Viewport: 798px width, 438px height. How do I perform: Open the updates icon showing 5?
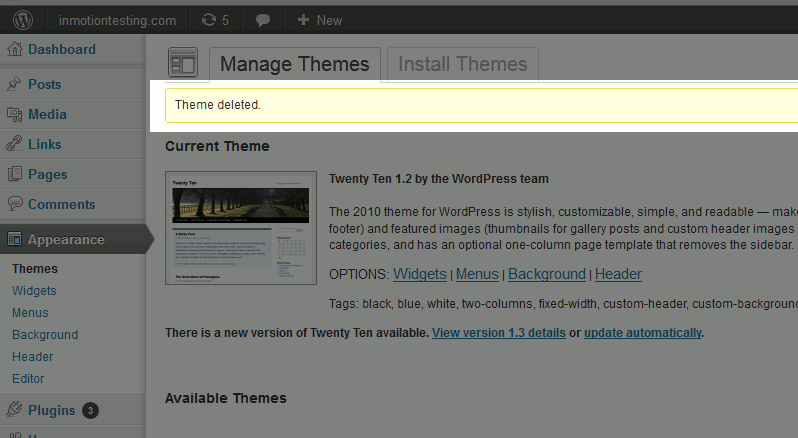(215, 20)
